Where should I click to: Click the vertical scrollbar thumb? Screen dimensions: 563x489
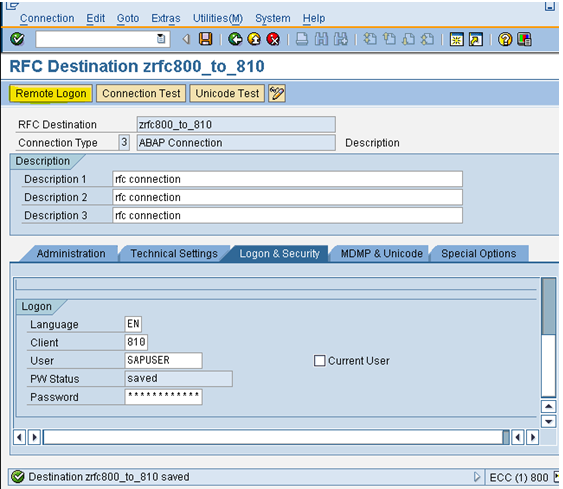pyautogui.click(x=548, y=306)
